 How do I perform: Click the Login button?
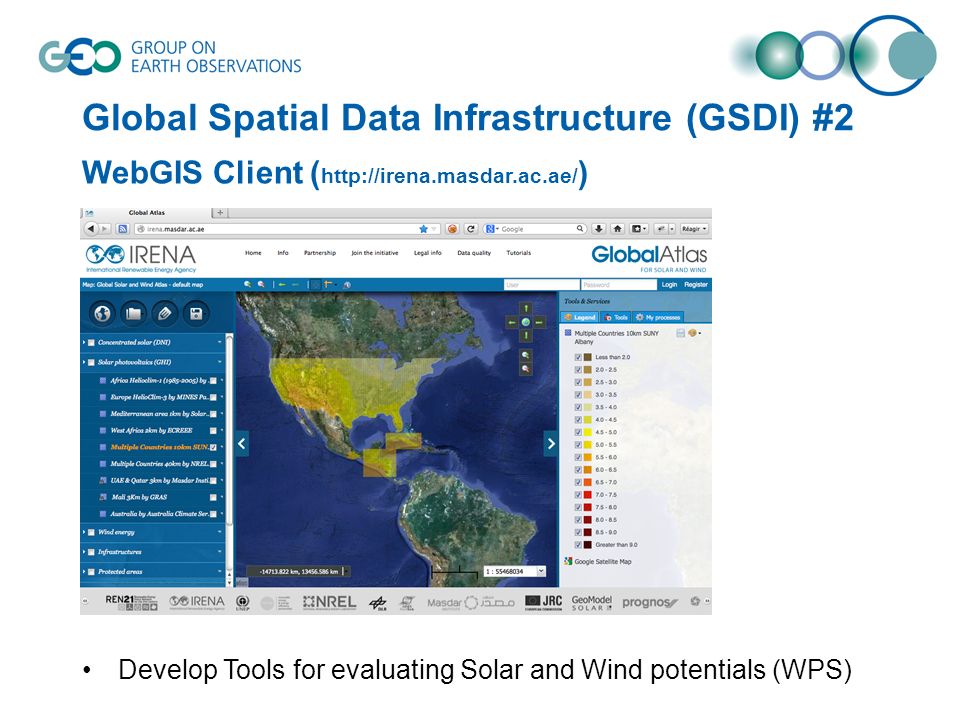point(669,285)
